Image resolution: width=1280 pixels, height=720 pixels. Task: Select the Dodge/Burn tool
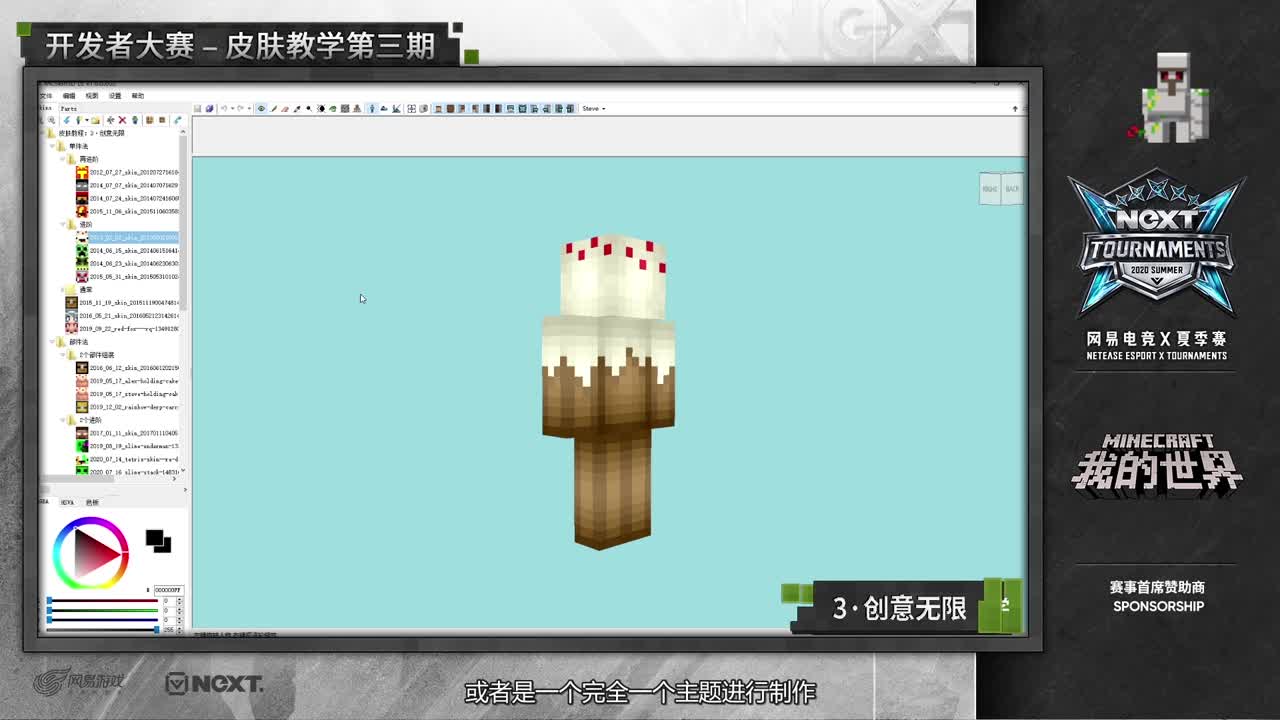pos(309,108)
